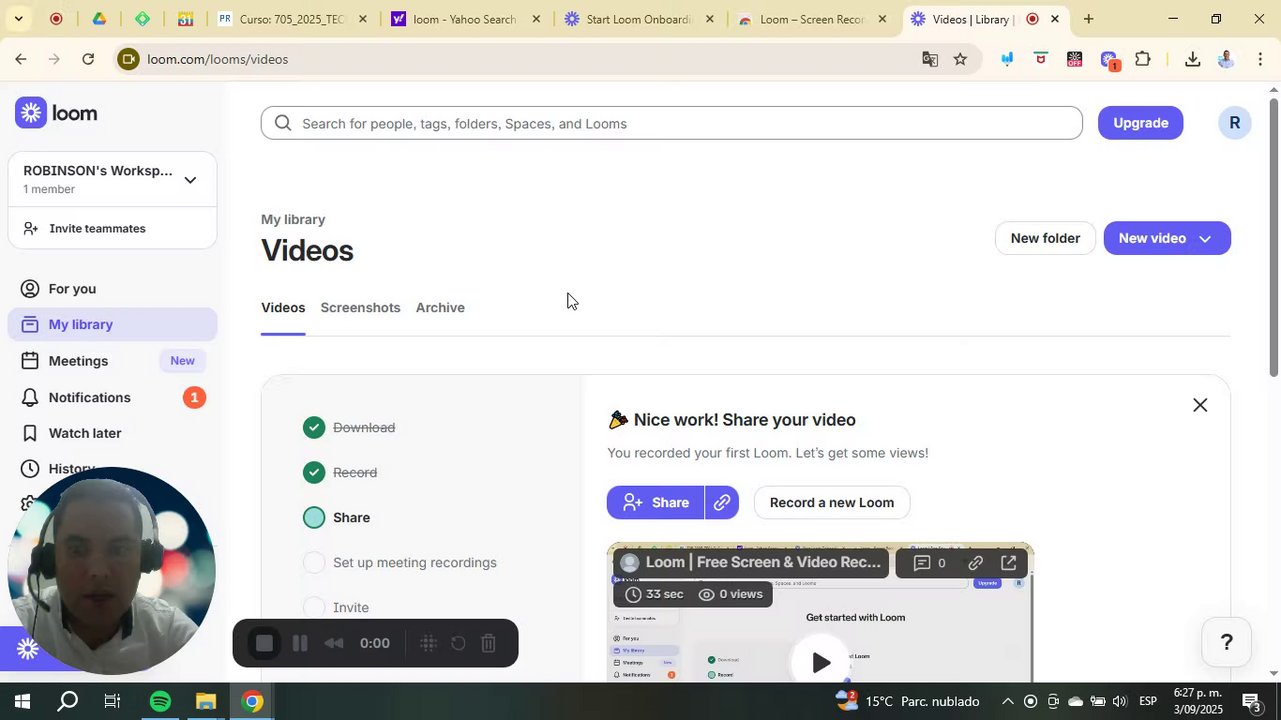This screenshot has height=720, width=1281.
Task: Delete recording with the trash icon
Action: click(489, 644)
